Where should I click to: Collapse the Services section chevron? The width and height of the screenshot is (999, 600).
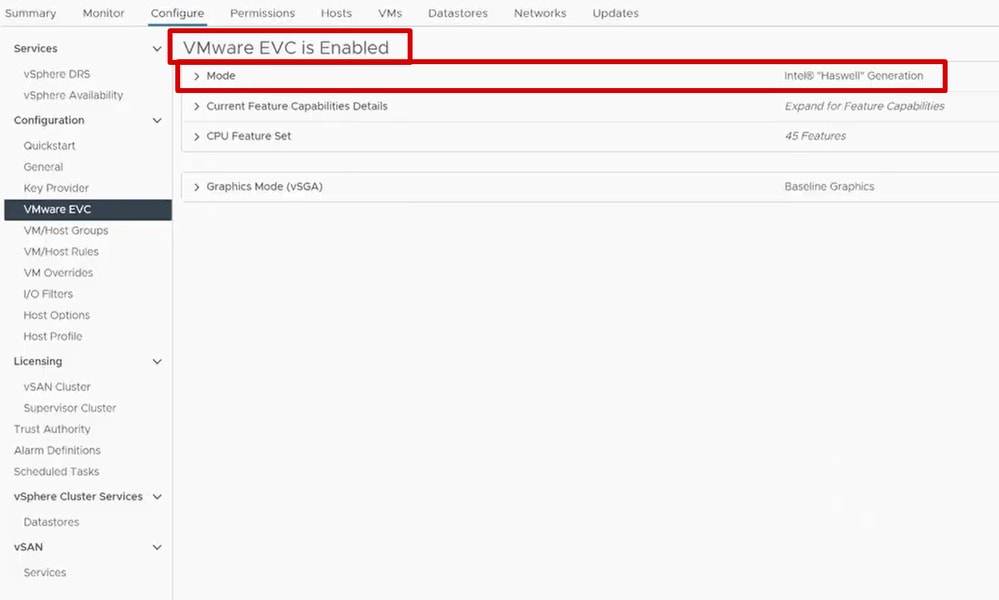point(157,49)
